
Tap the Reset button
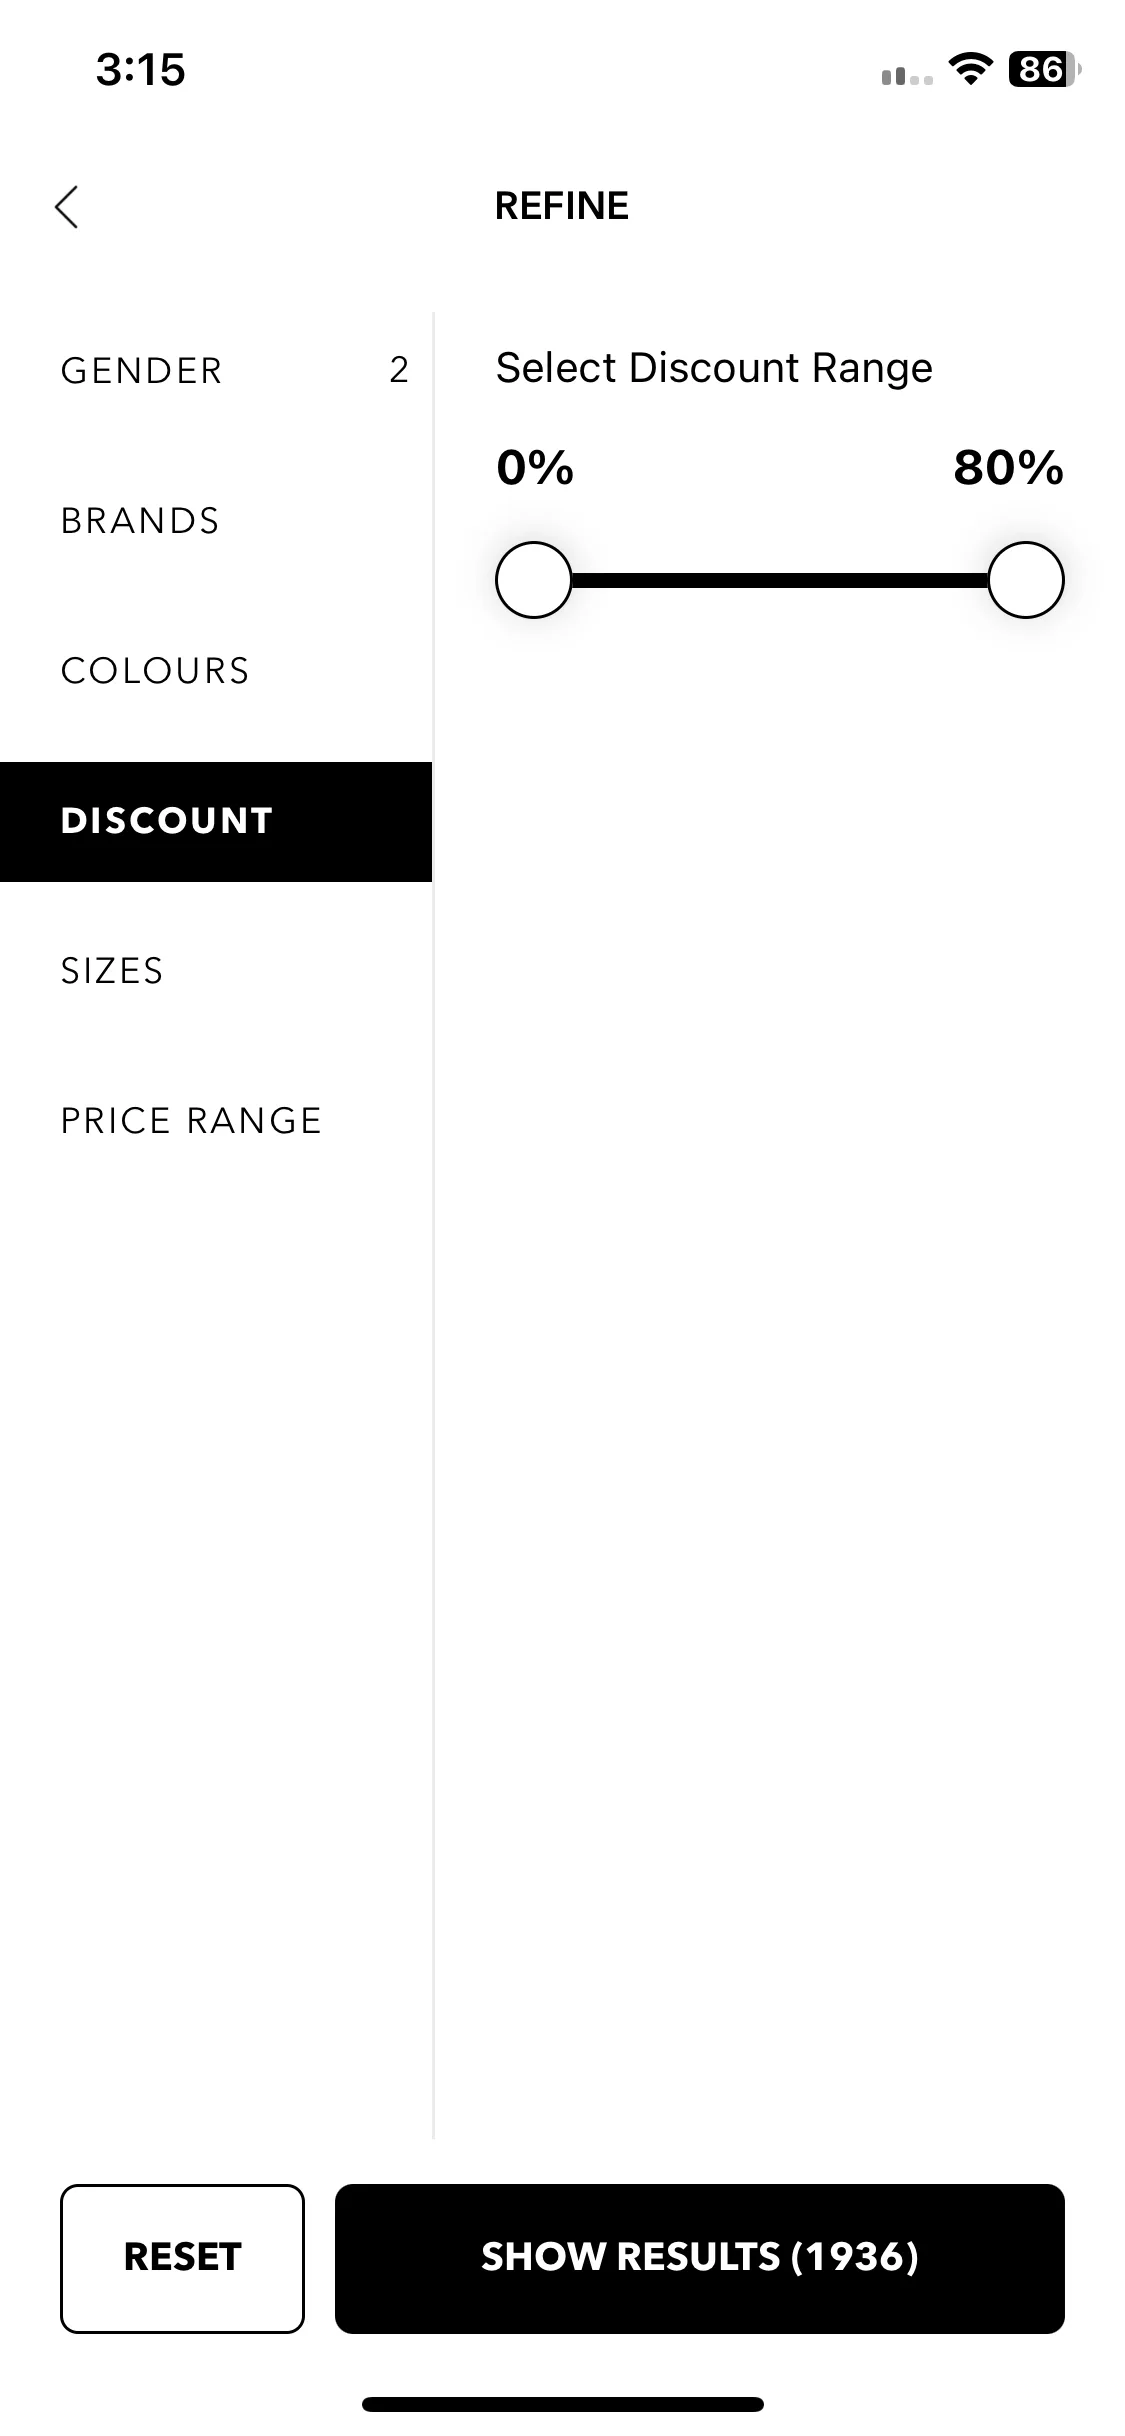pos(182,2258)
